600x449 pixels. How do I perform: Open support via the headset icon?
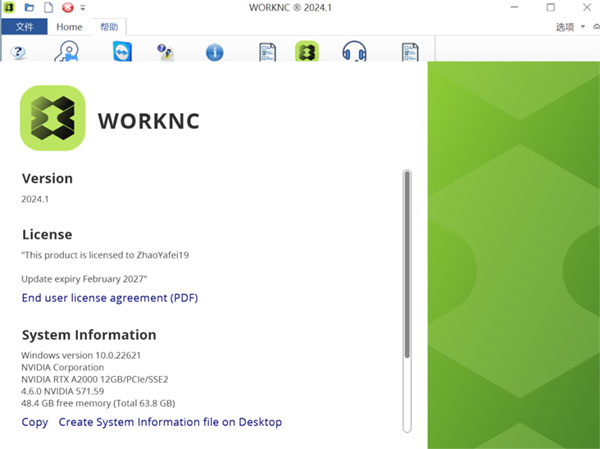(x=354, y=51)
